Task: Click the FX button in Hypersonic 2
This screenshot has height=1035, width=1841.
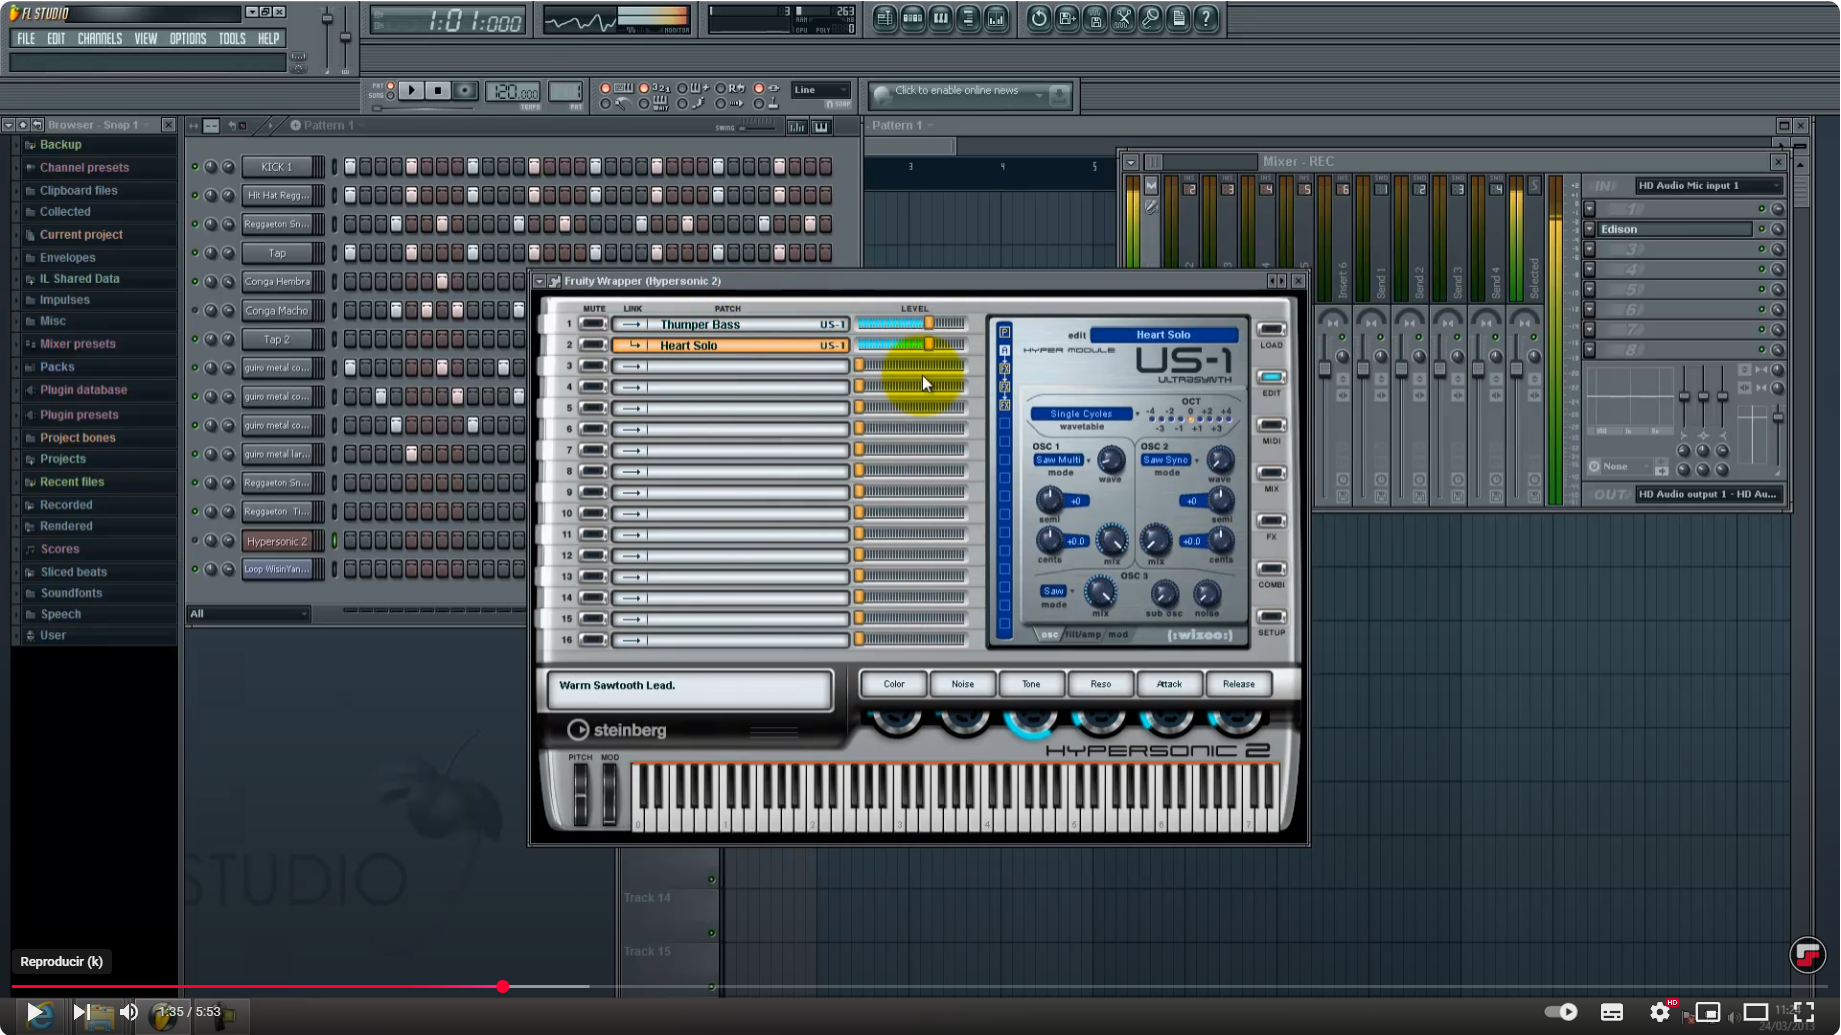Action: tap(1271, 522)
